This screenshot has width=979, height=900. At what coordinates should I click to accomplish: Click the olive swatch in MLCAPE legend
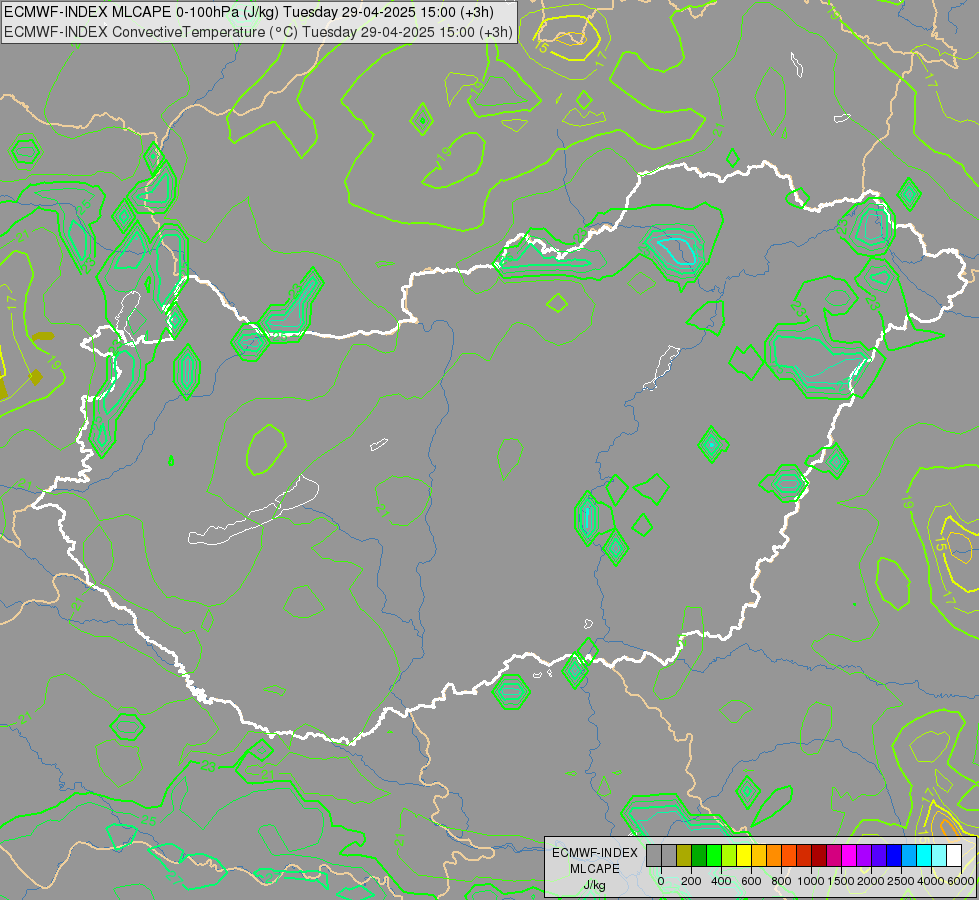[684, 855]
